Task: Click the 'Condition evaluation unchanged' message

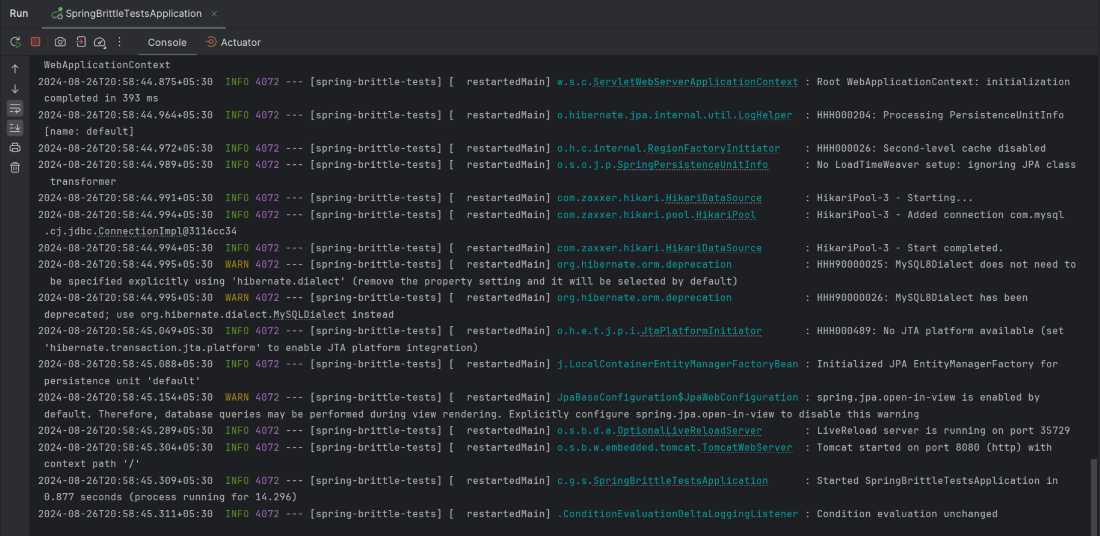Action: [907, 514]
